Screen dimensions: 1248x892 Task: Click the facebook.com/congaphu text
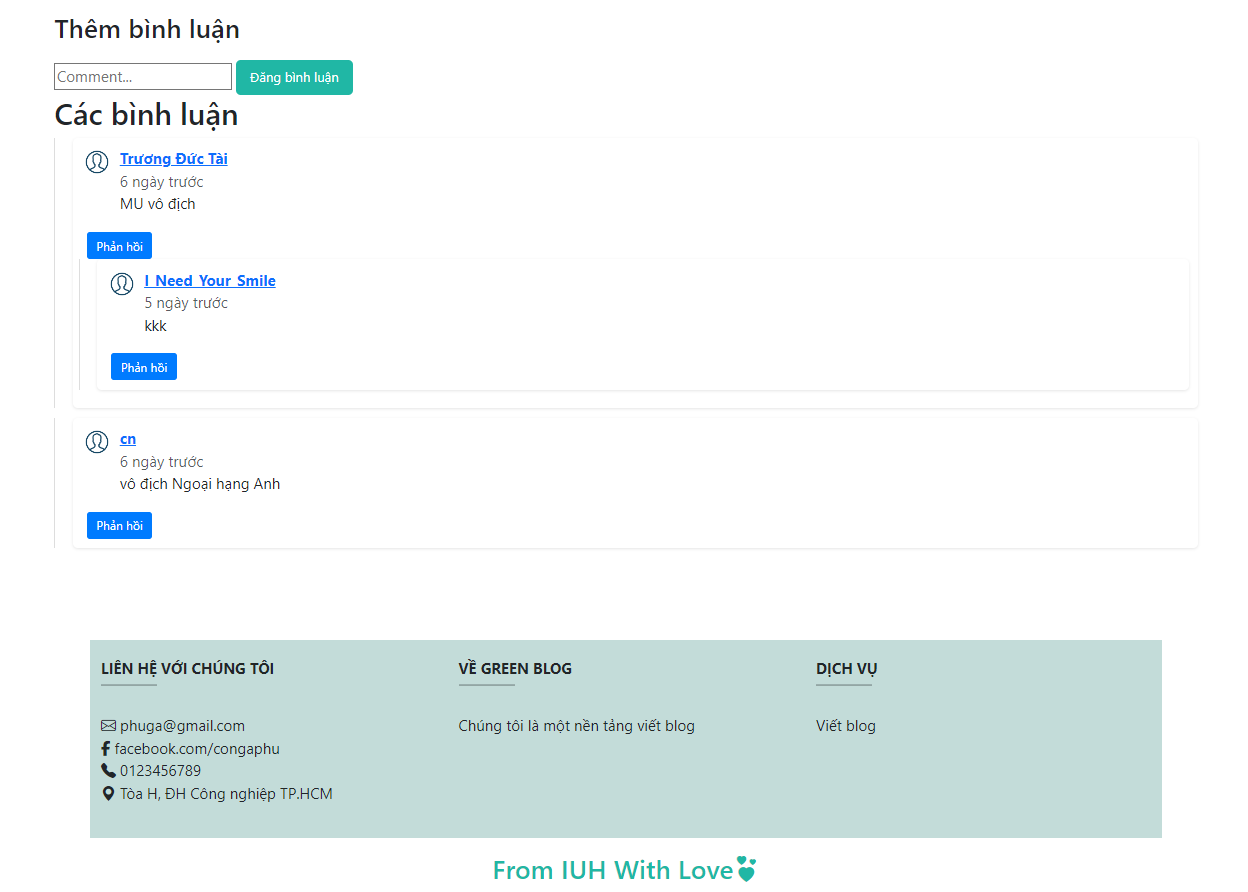tap(197, 749)
